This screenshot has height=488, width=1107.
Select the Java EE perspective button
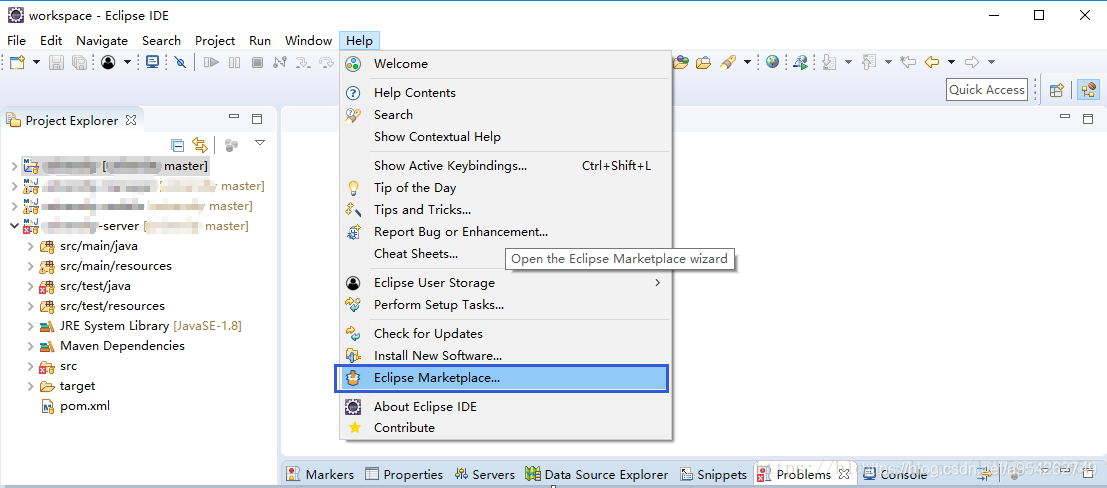(1087, 90)
